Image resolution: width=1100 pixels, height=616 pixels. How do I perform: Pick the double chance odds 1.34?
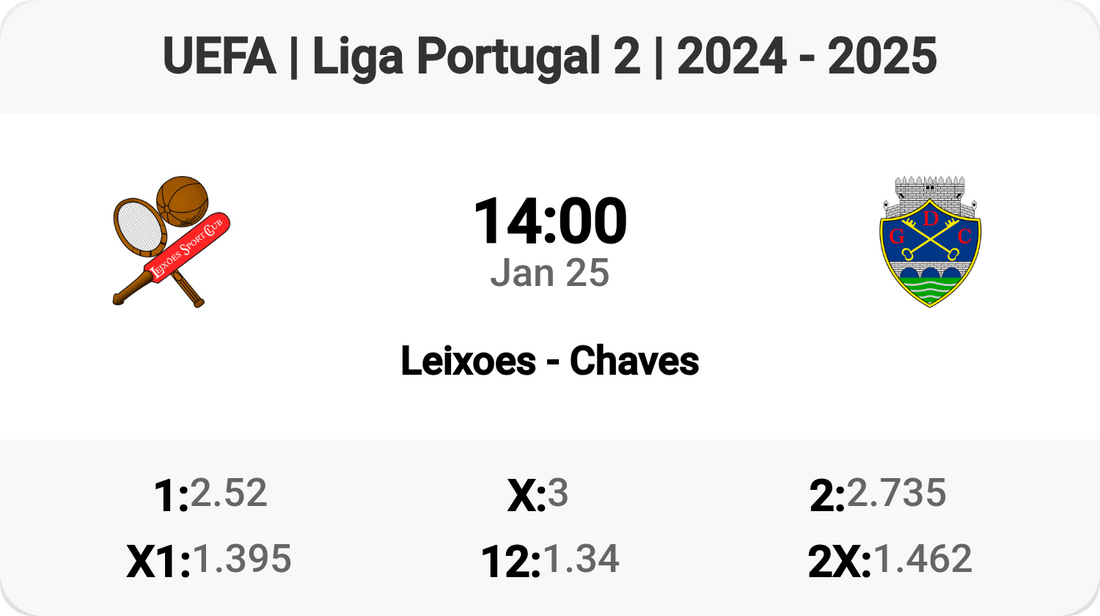coord(579,560)
